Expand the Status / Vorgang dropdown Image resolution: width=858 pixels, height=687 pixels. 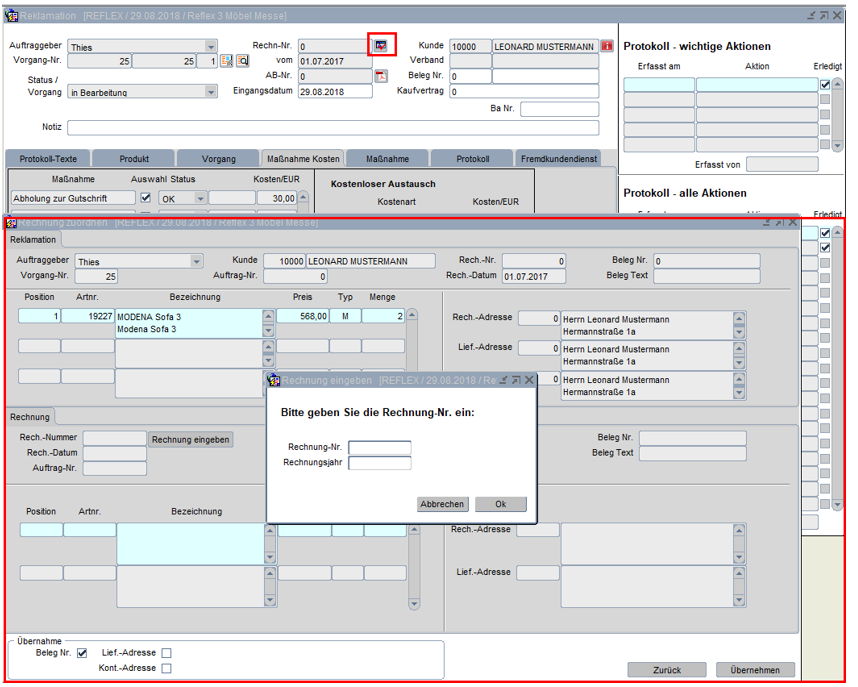click(211, 92)
